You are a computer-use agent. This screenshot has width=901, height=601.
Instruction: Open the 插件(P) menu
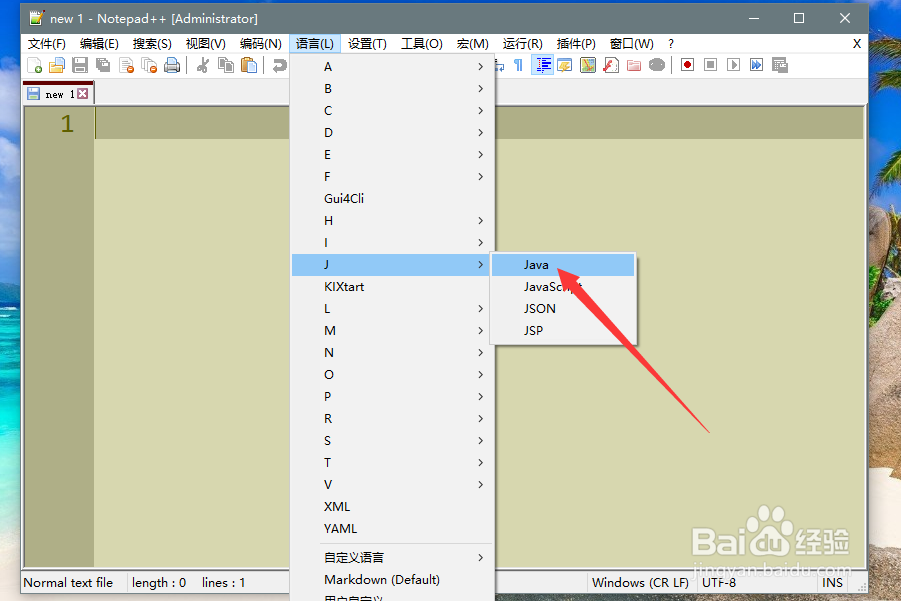(x=576, y=44)
